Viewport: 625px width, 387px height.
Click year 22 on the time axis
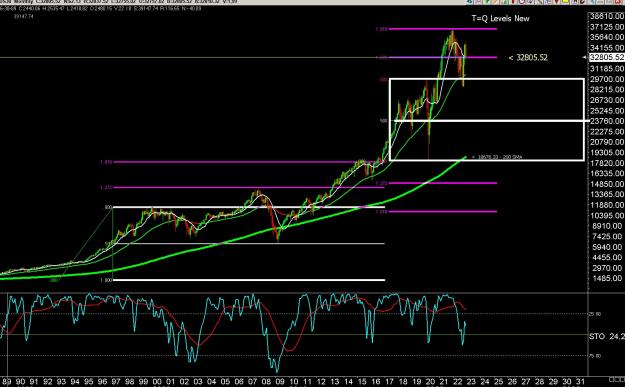coord(458,381)
